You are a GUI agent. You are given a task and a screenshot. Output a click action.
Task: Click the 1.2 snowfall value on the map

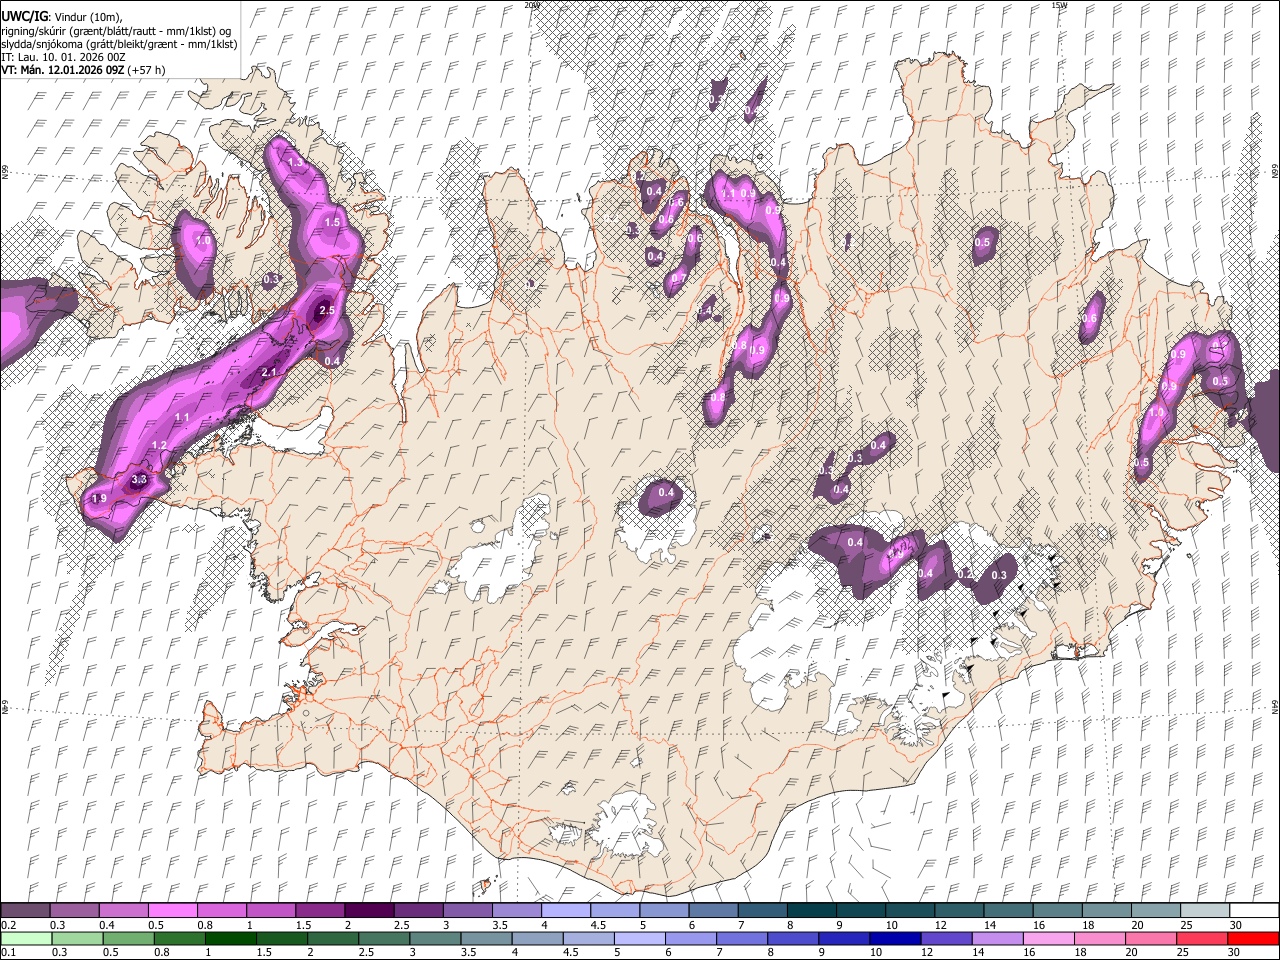click(x=159, y=445)
